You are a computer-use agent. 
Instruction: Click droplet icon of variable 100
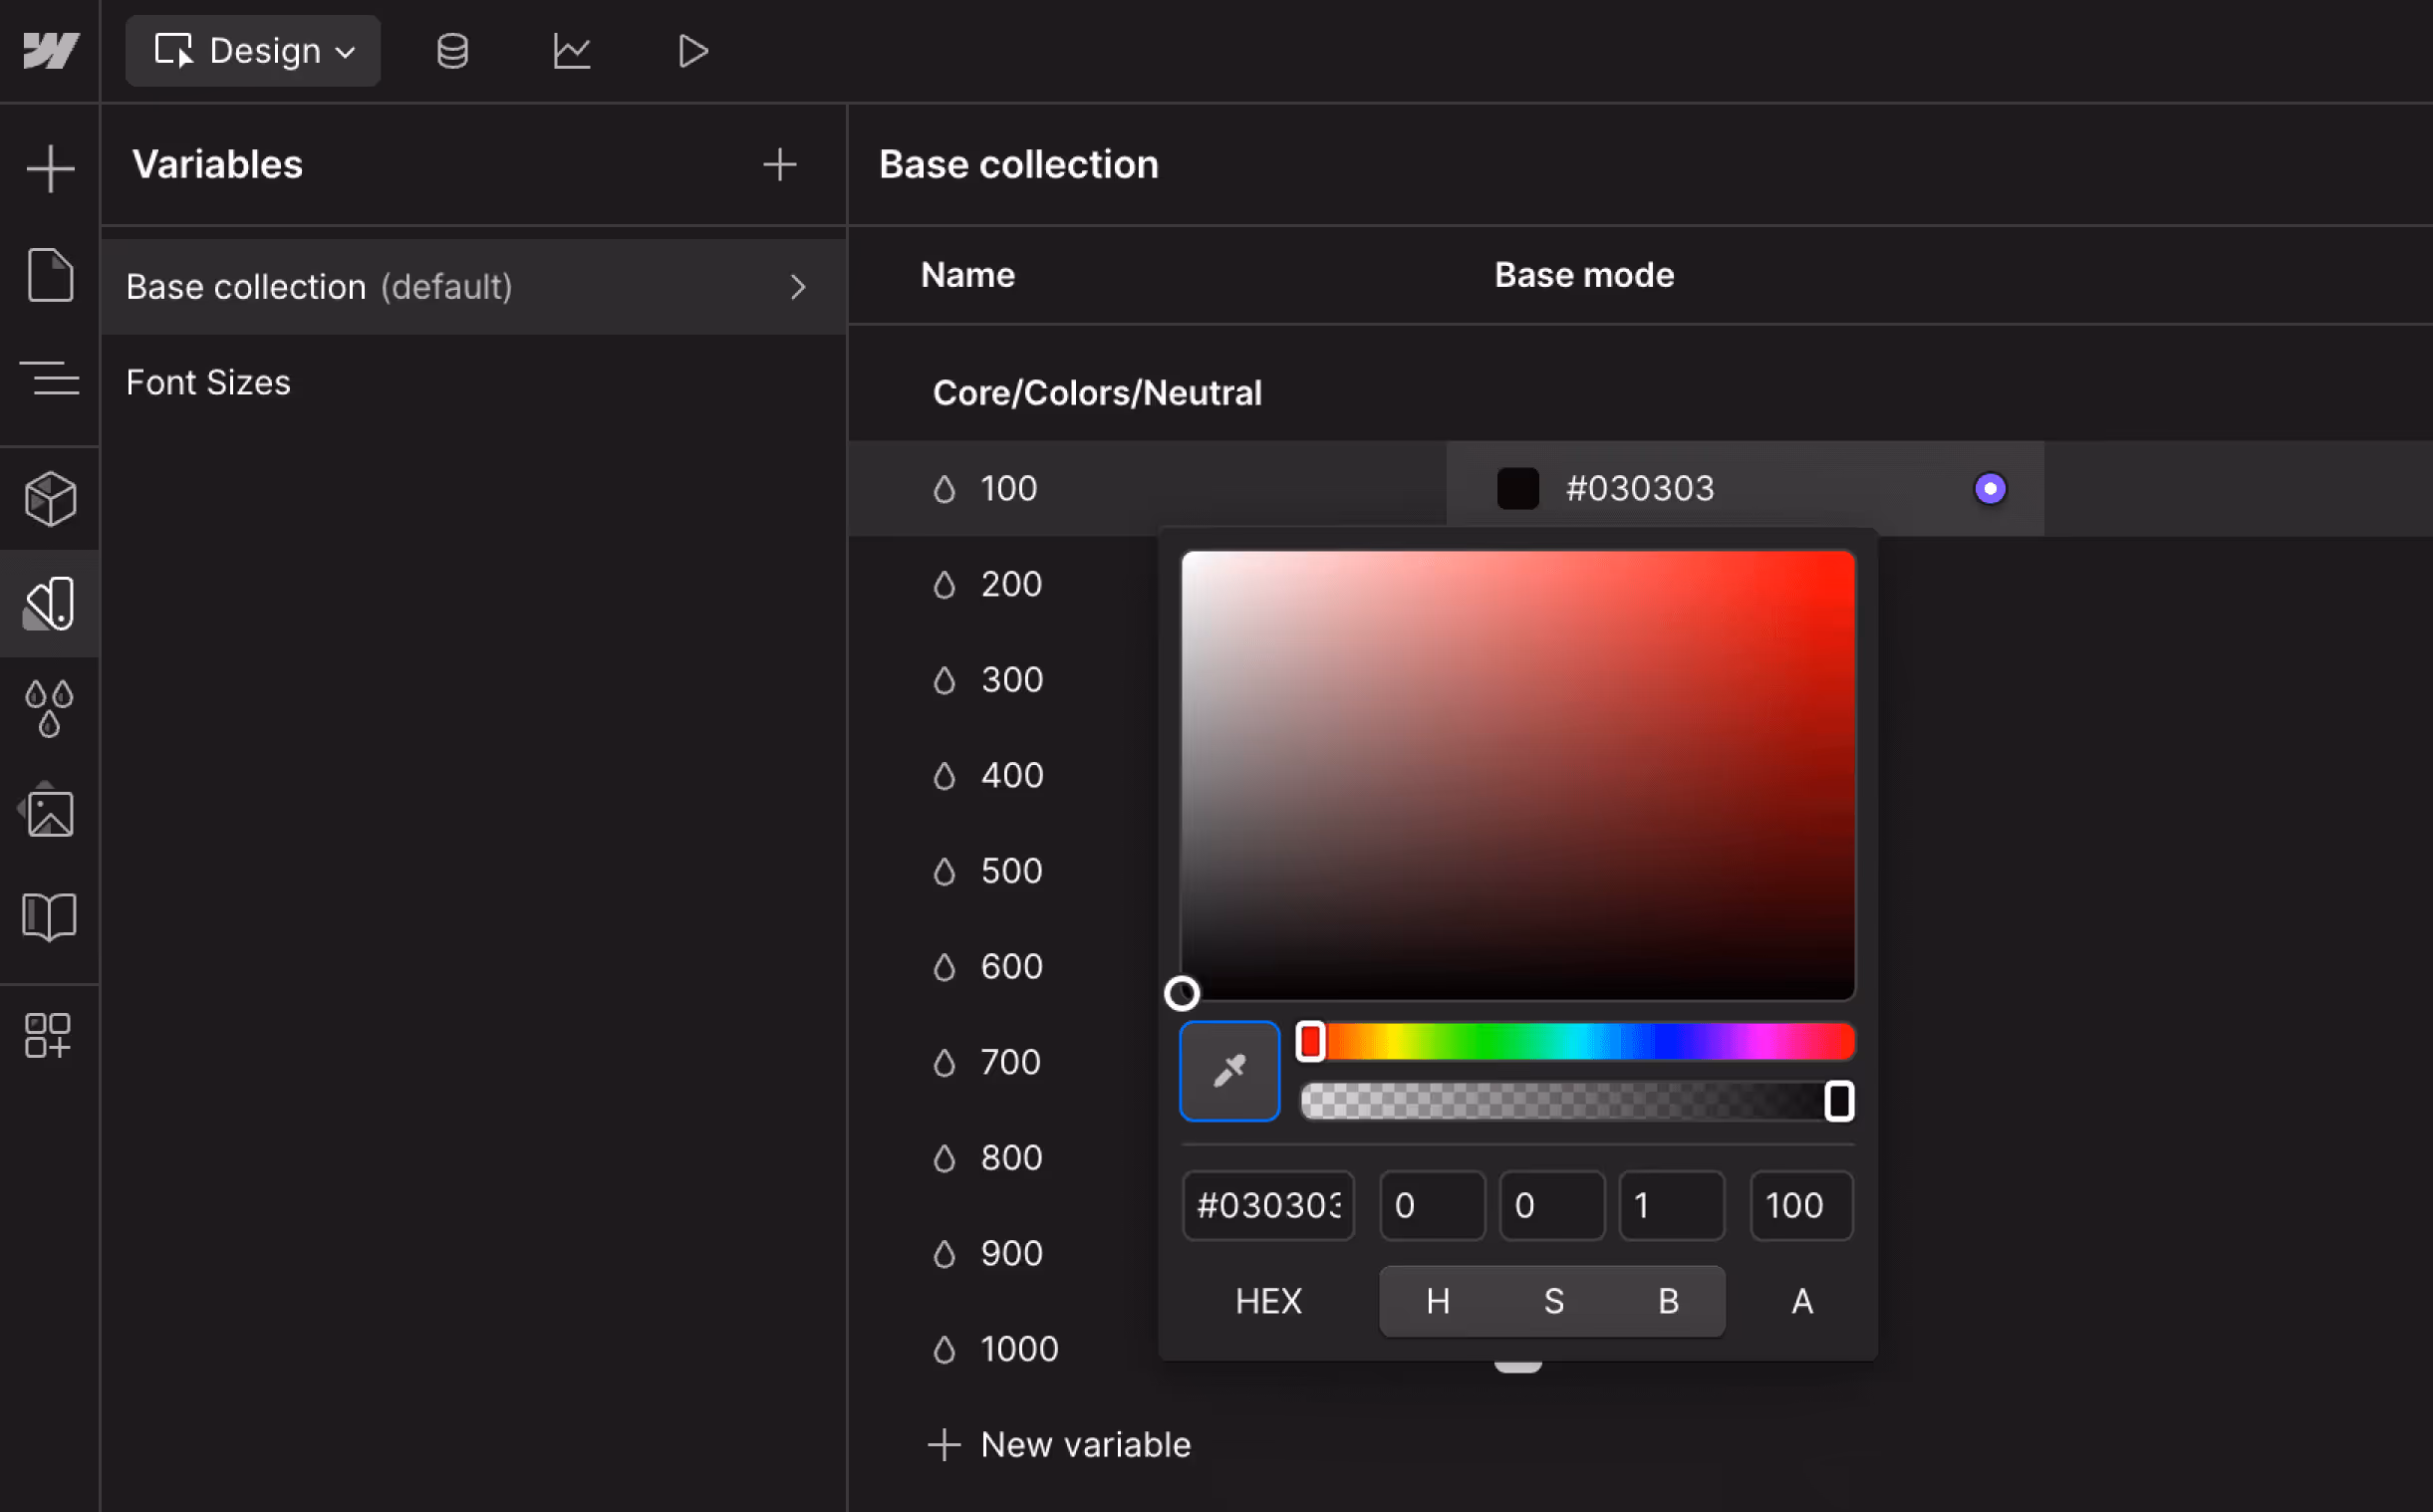pos(944,489)
